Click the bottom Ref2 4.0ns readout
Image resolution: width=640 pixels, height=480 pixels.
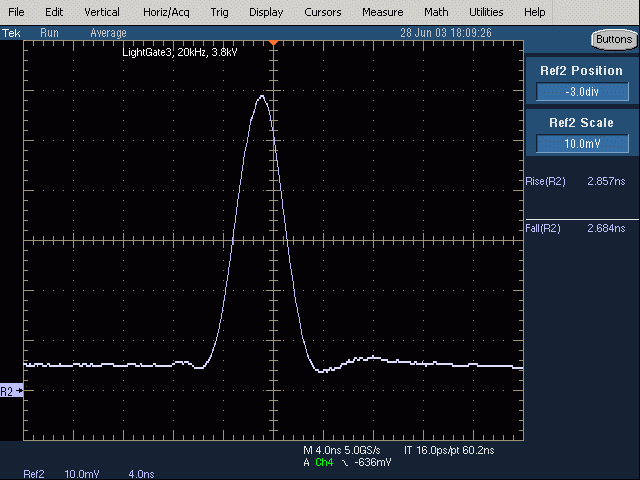point(141,474)
